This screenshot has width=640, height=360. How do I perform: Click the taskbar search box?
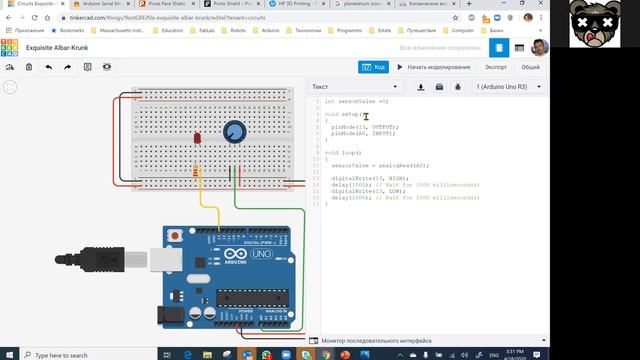(88, 355)
